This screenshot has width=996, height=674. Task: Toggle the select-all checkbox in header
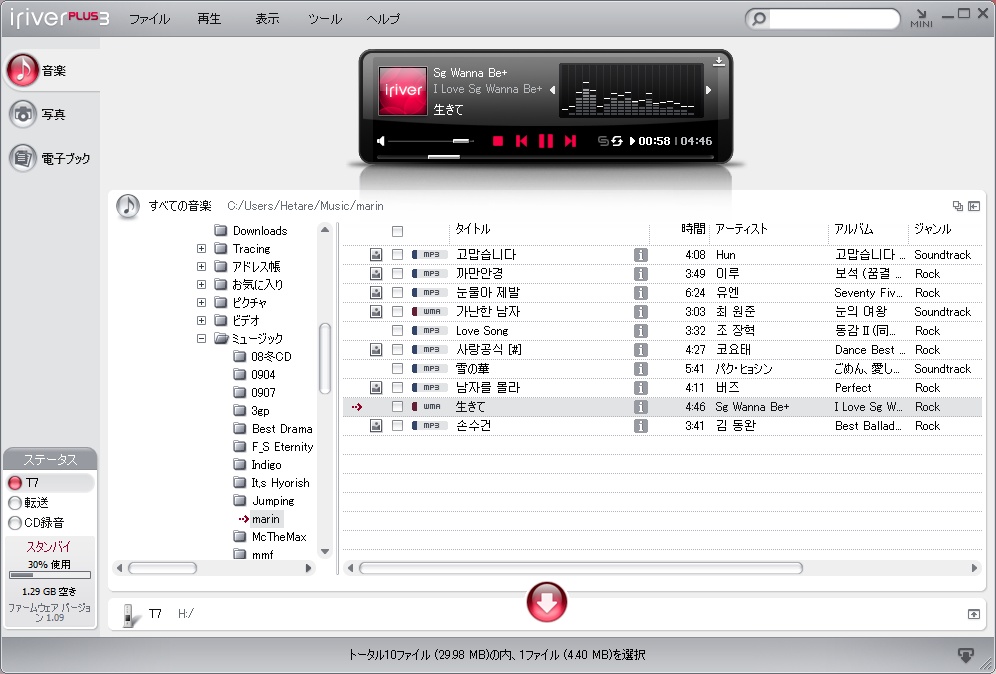[x=398, y=231]
